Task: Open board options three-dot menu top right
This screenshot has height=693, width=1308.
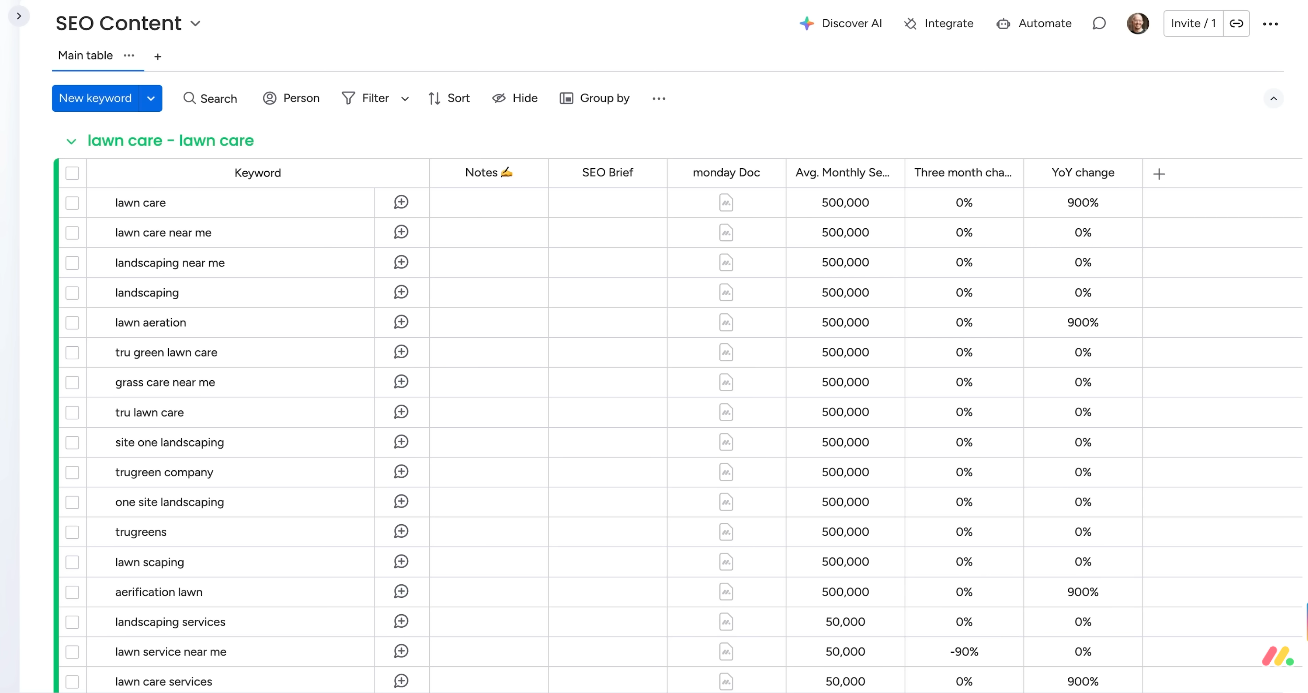Action: (1271, 24)
